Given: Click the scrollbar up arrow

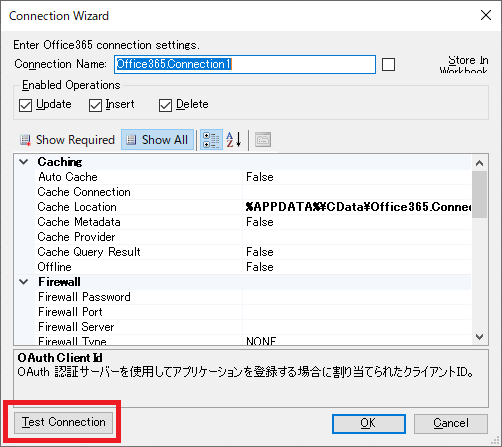Looking at the screenshot, I should 479,163.
